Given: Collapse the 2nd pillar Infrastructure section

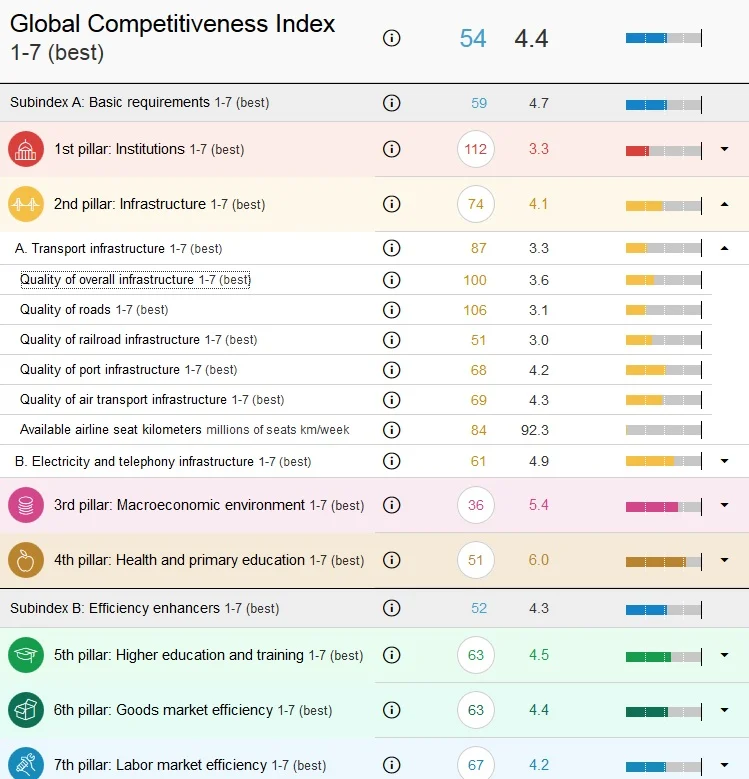Looking at the screenshot, I should (x=725, y=204).
